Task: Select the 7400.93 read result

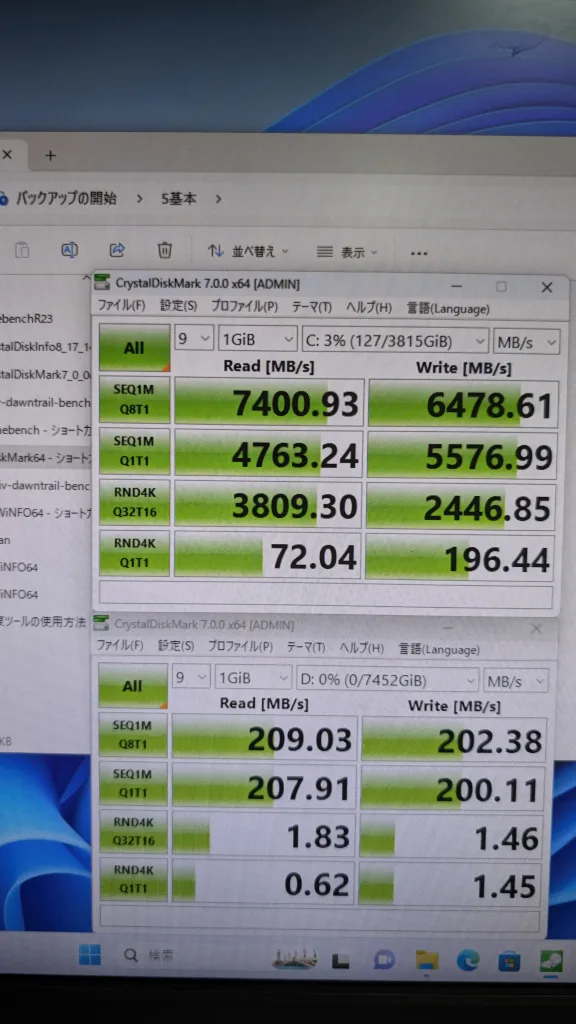Action: [268, 402]
